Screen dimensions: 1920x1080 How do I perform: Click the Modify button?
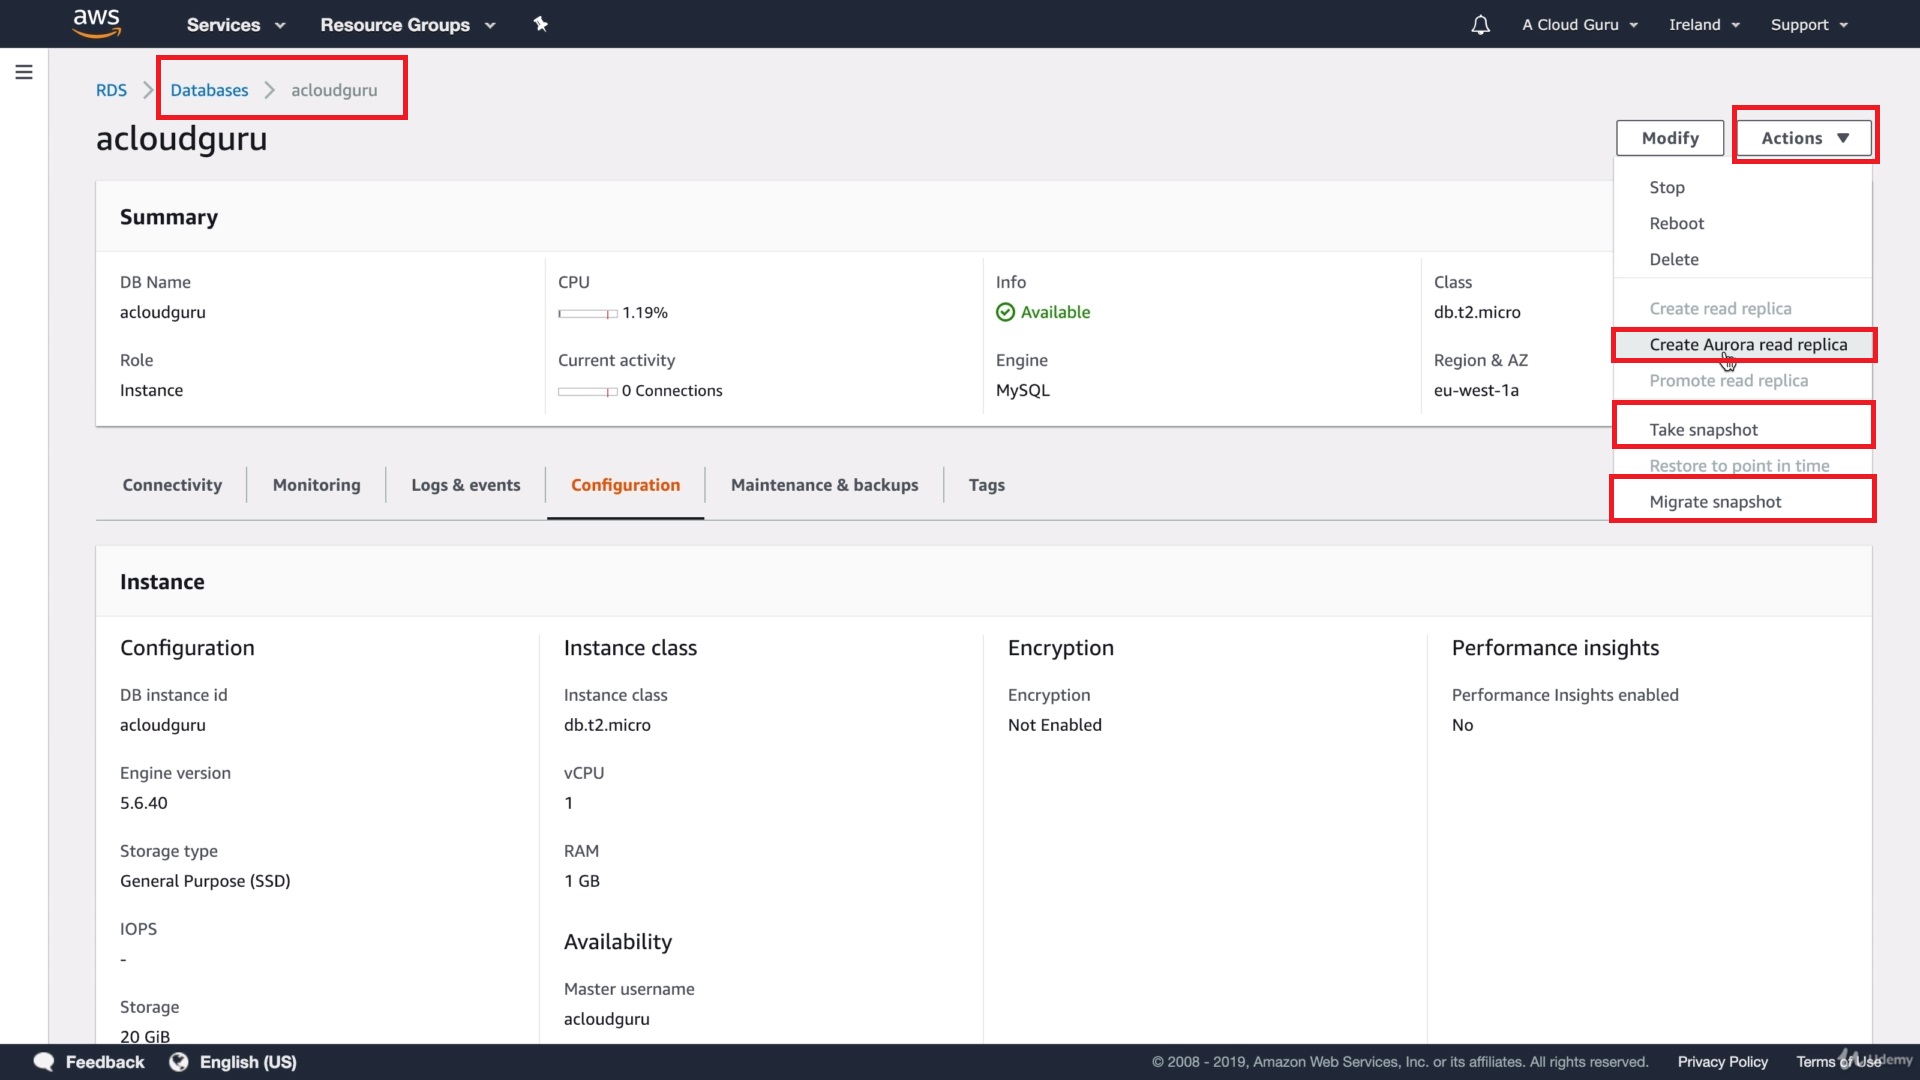click(1669, 138)
